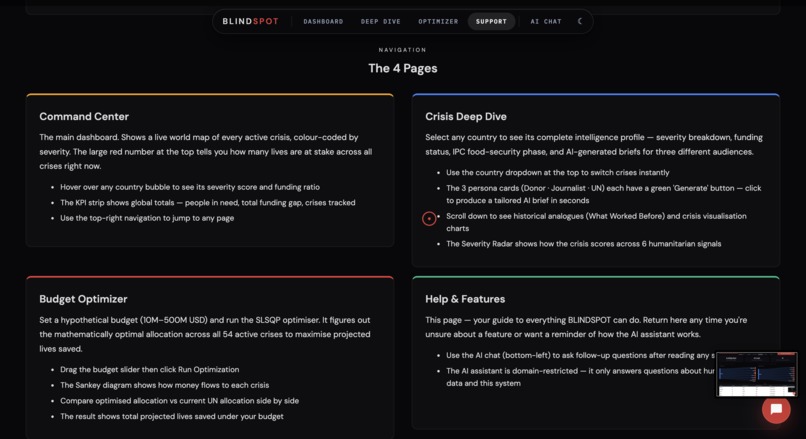Click the Budget Optimizer card title
Image resolution: width=806 pixels, height=439 pixels.
pos(83,299)
